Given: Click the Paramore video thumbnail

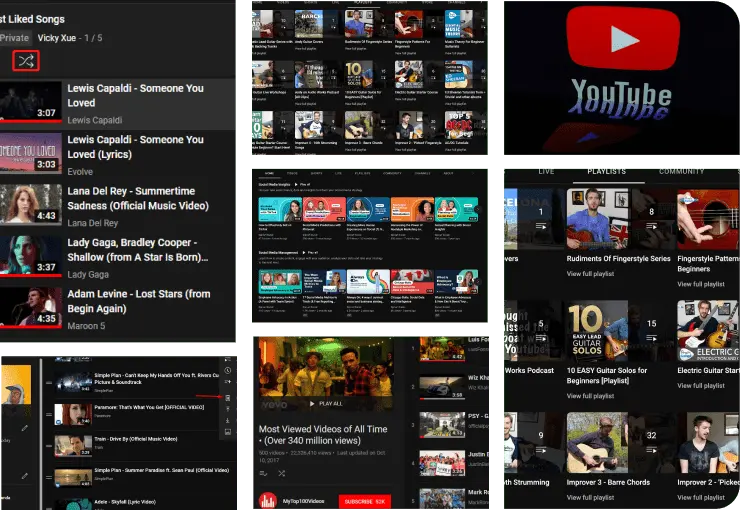Looking at the screenshot, I should pos(73,414).
